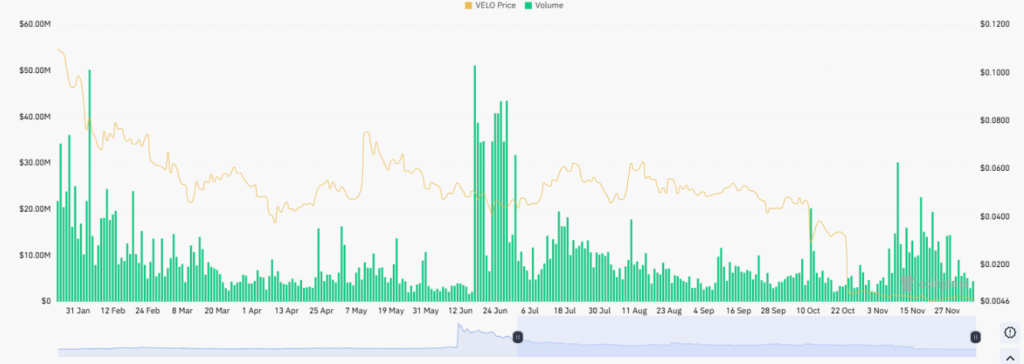Click the $60.00M volume axis label
1024x364 pixels.
coord(35,24)
